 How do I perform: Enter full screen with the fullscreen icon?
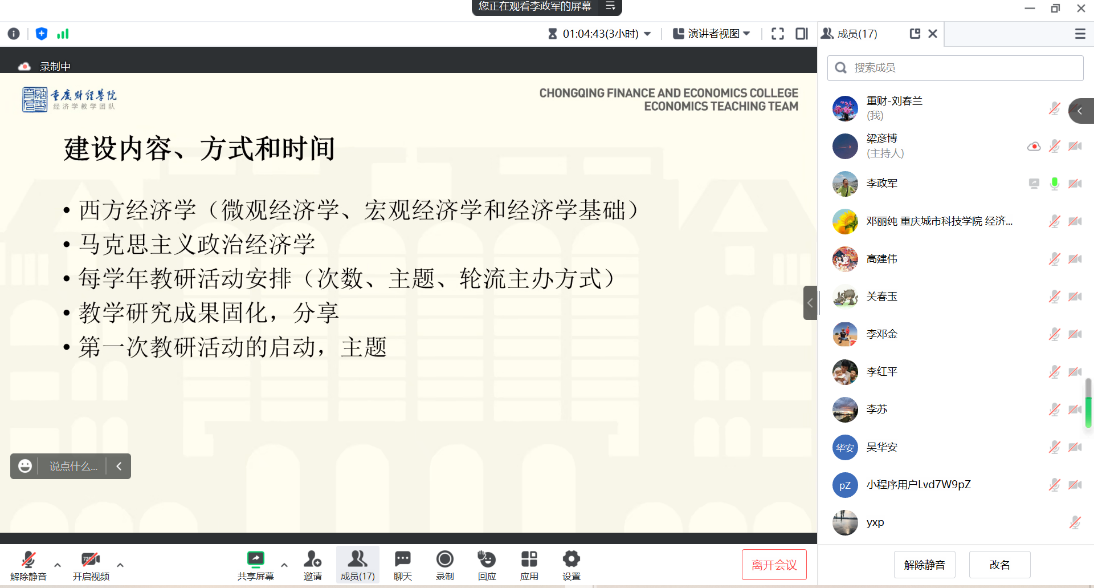pos(778,33)
